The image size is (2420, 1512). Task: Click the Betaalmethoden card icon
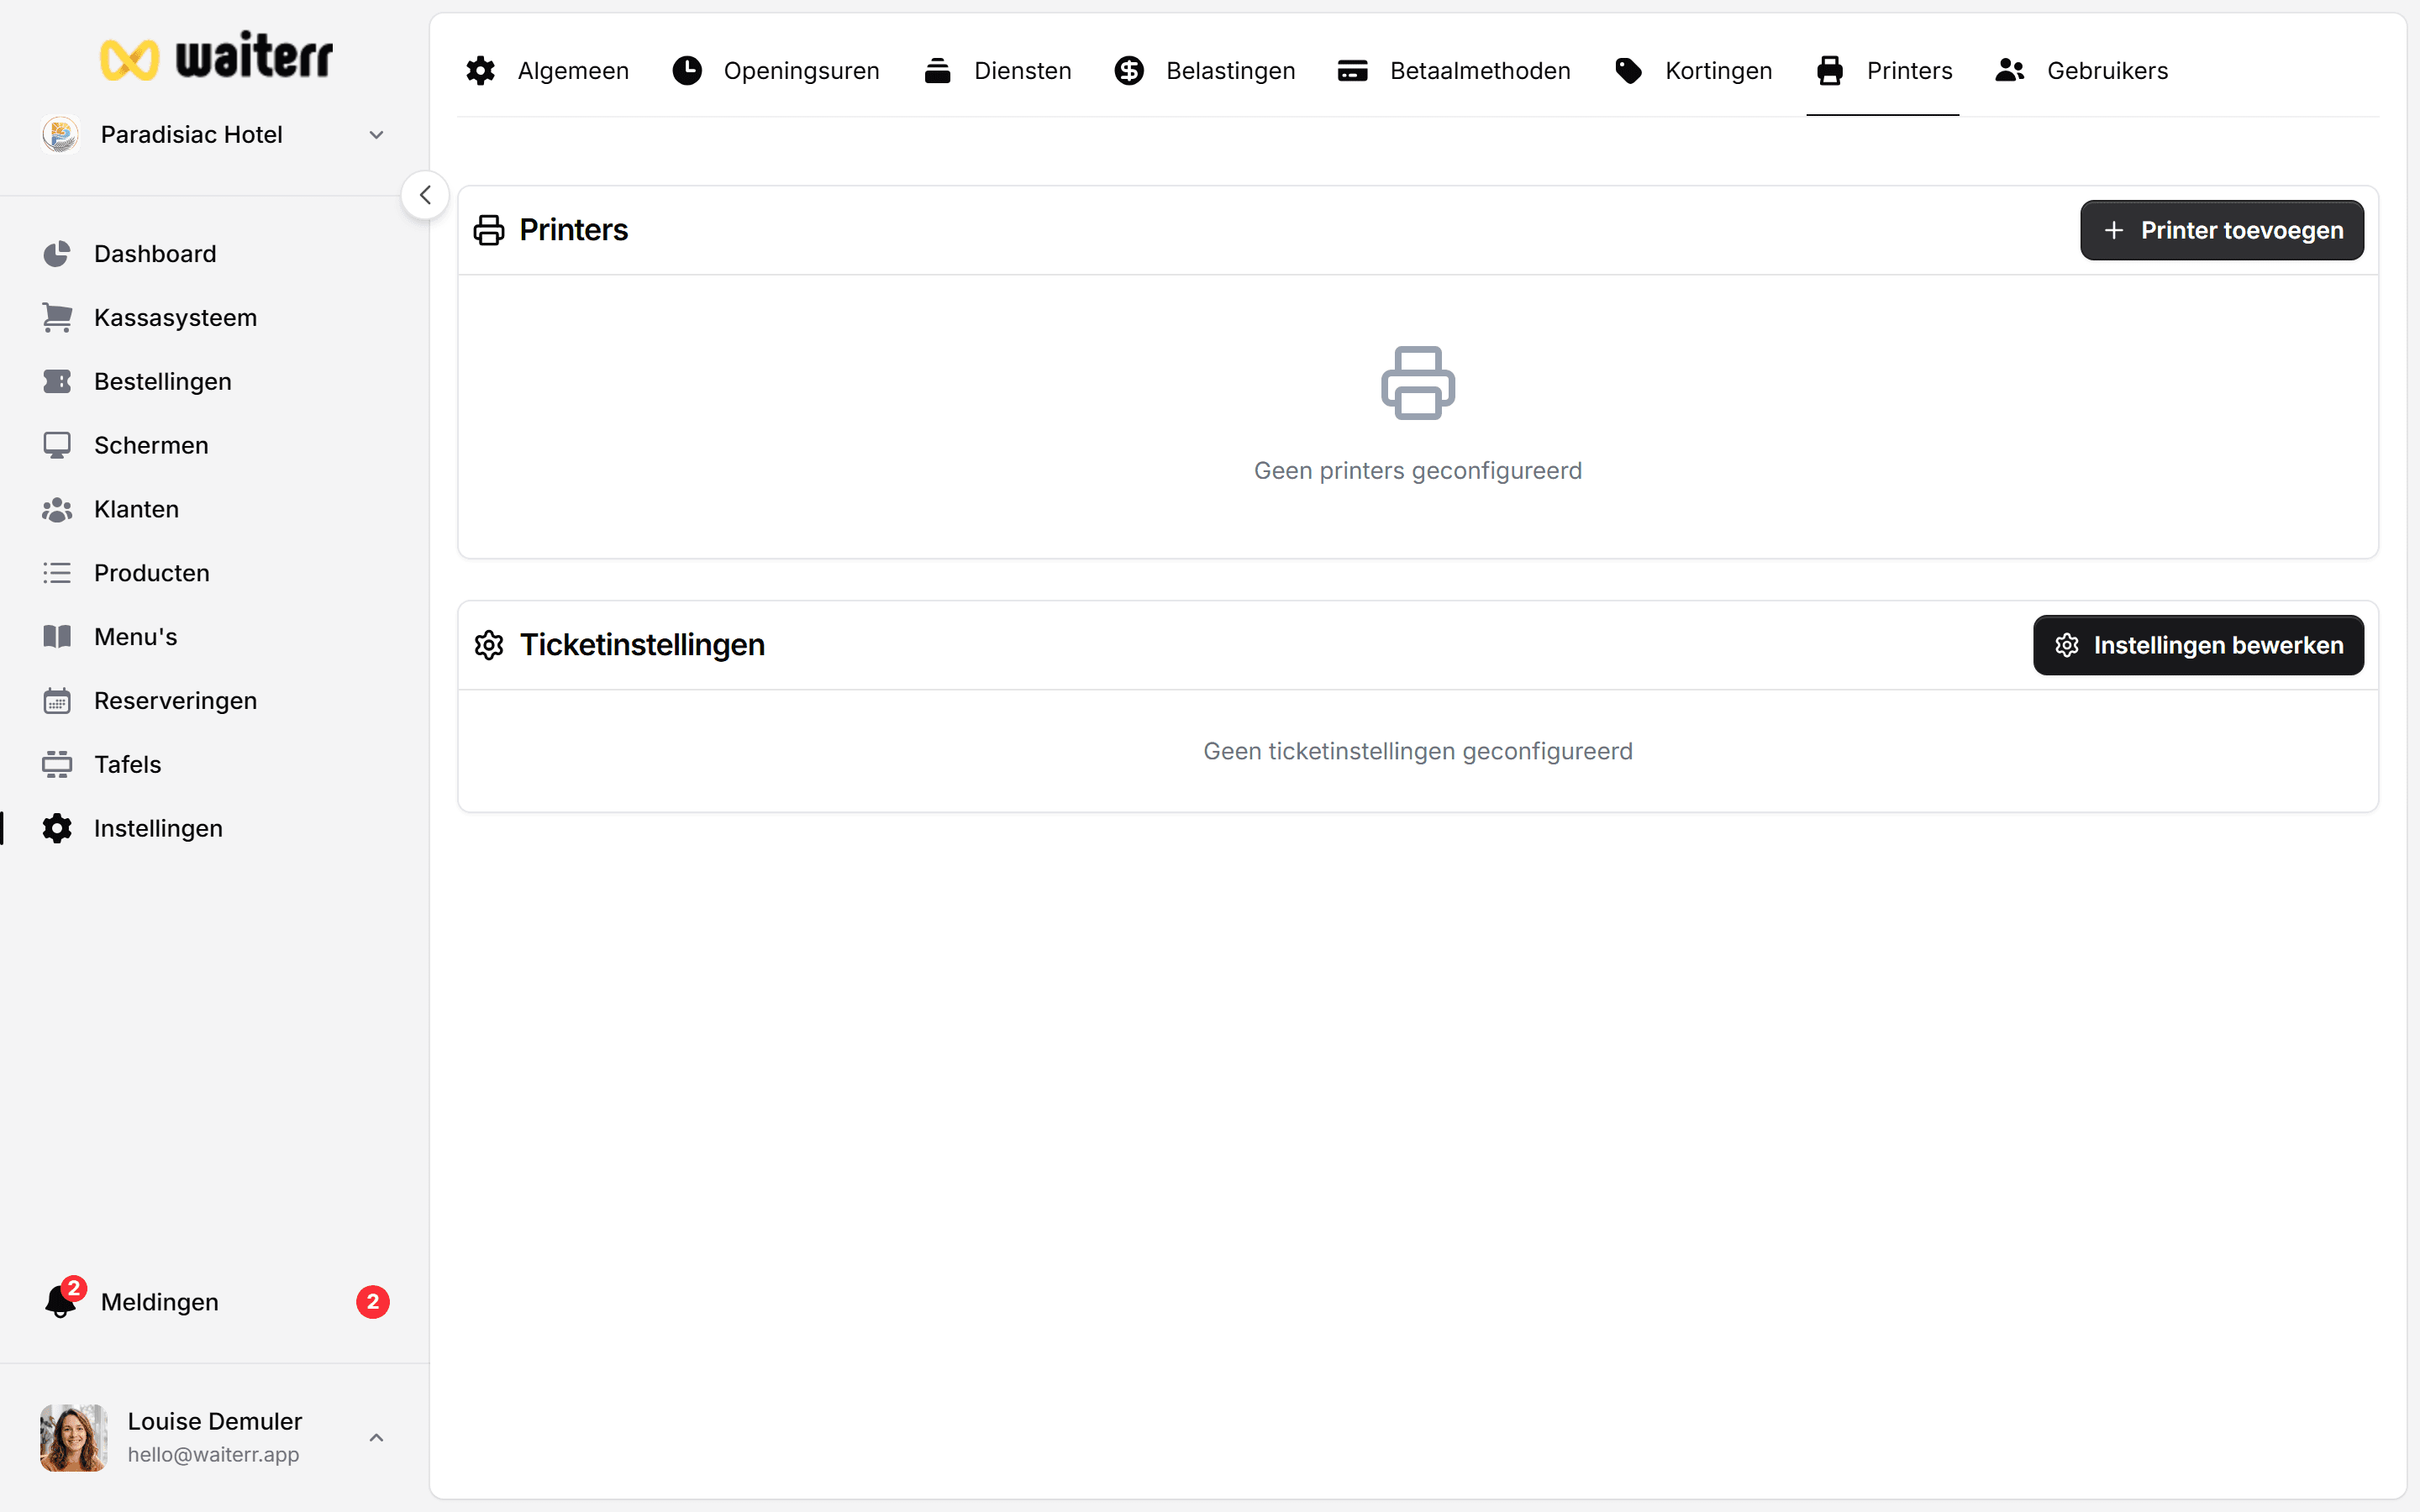(x=1353, y=71)
